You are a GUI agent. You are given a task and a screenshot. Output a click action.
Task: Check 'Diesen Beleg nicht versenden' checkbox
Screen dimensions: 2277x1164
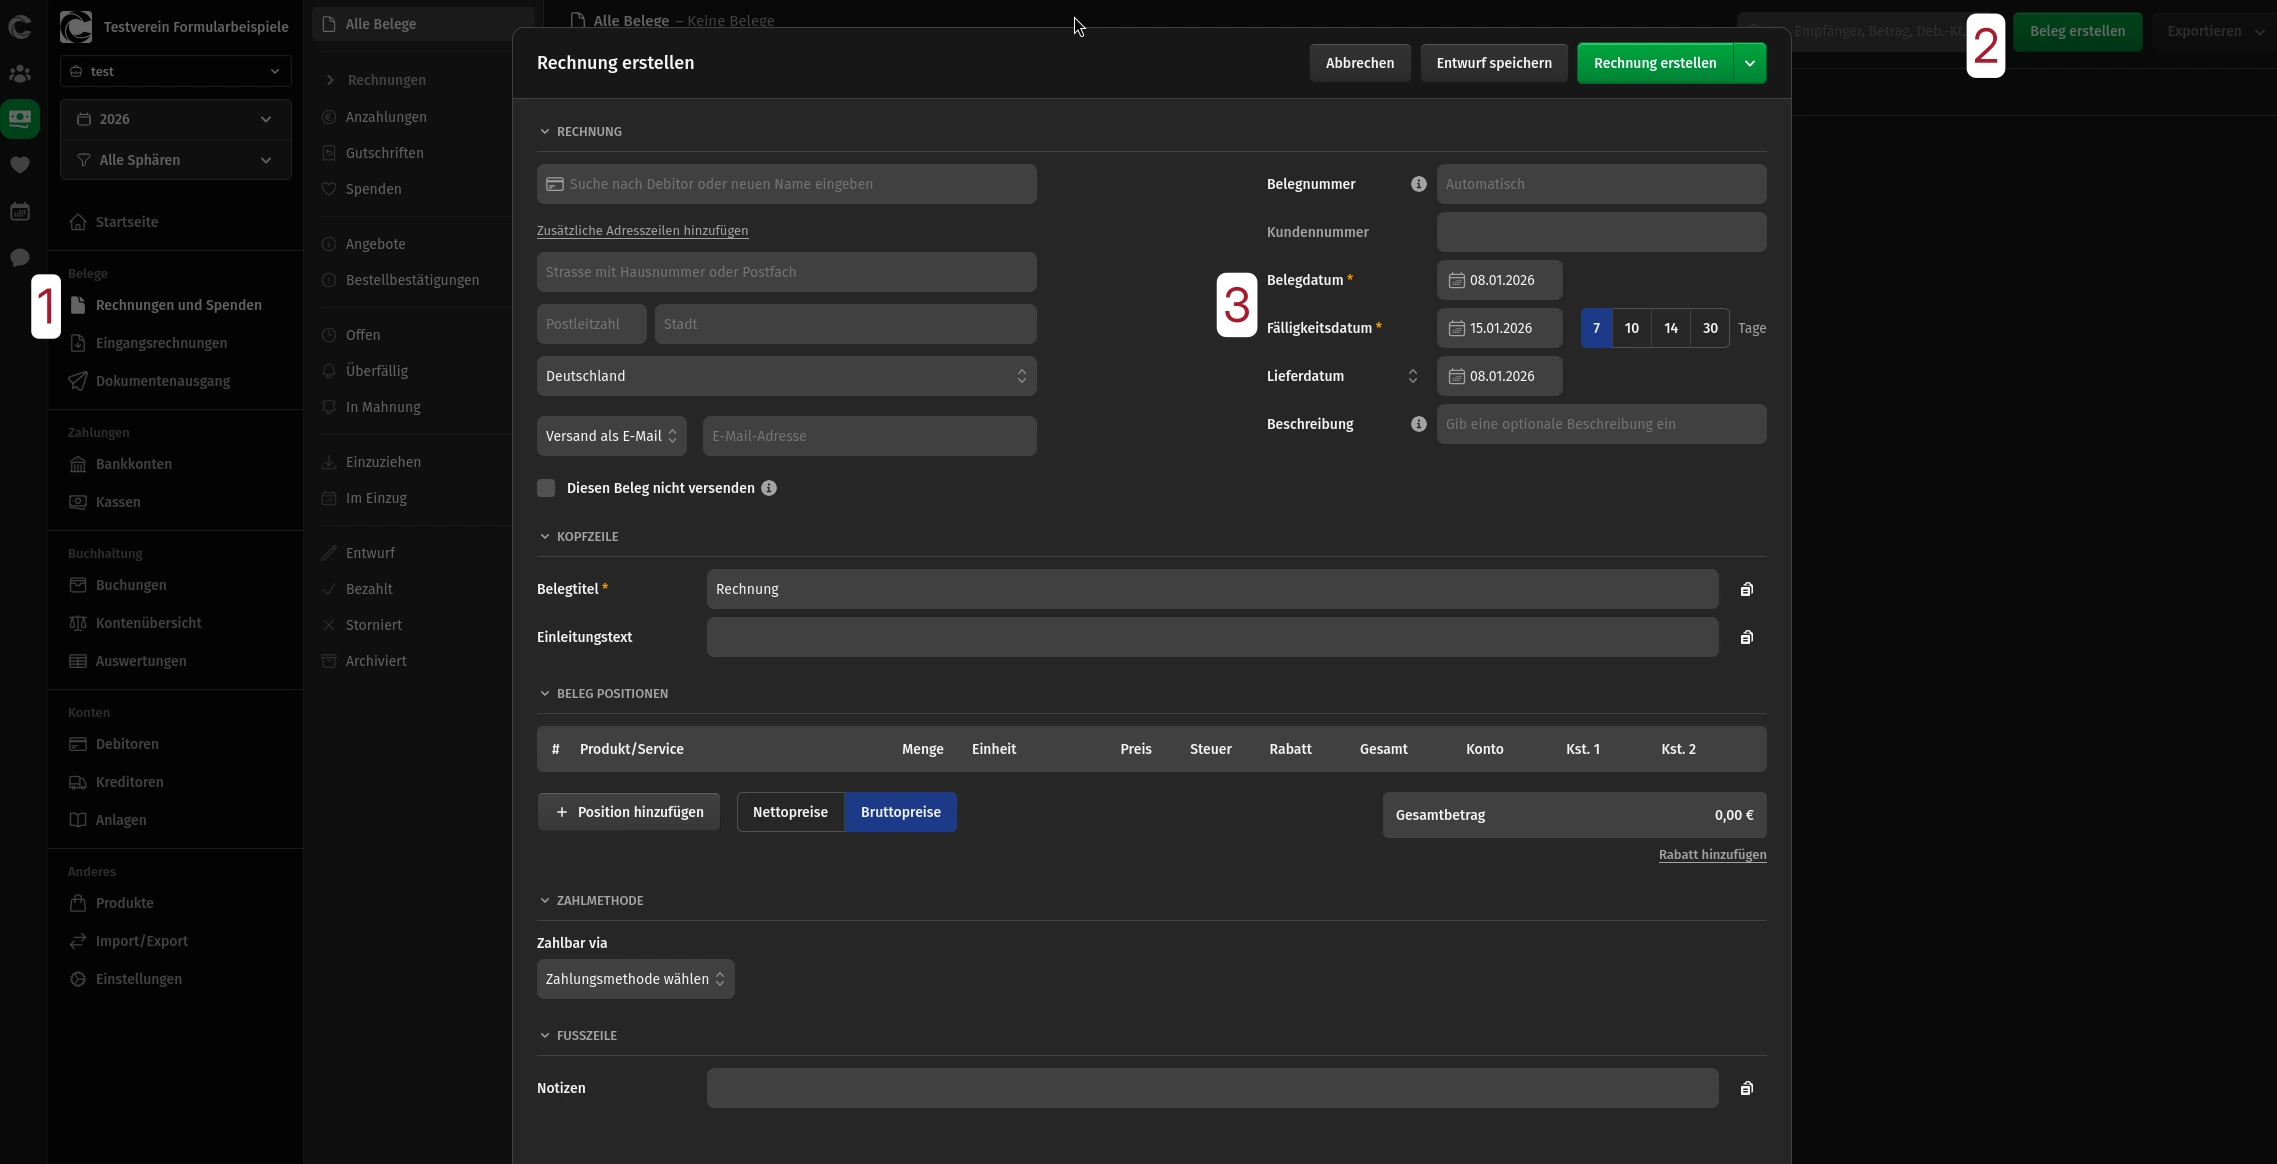coord(546,488)
